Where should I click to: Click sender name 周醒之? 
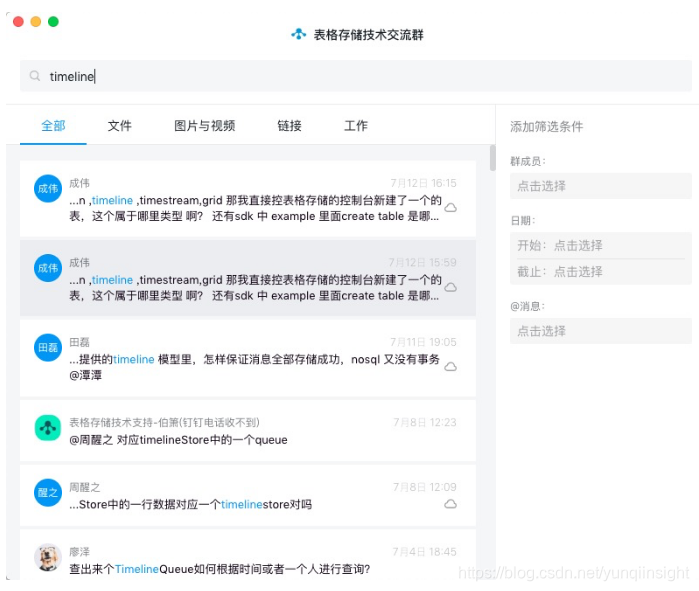[85, 487]
